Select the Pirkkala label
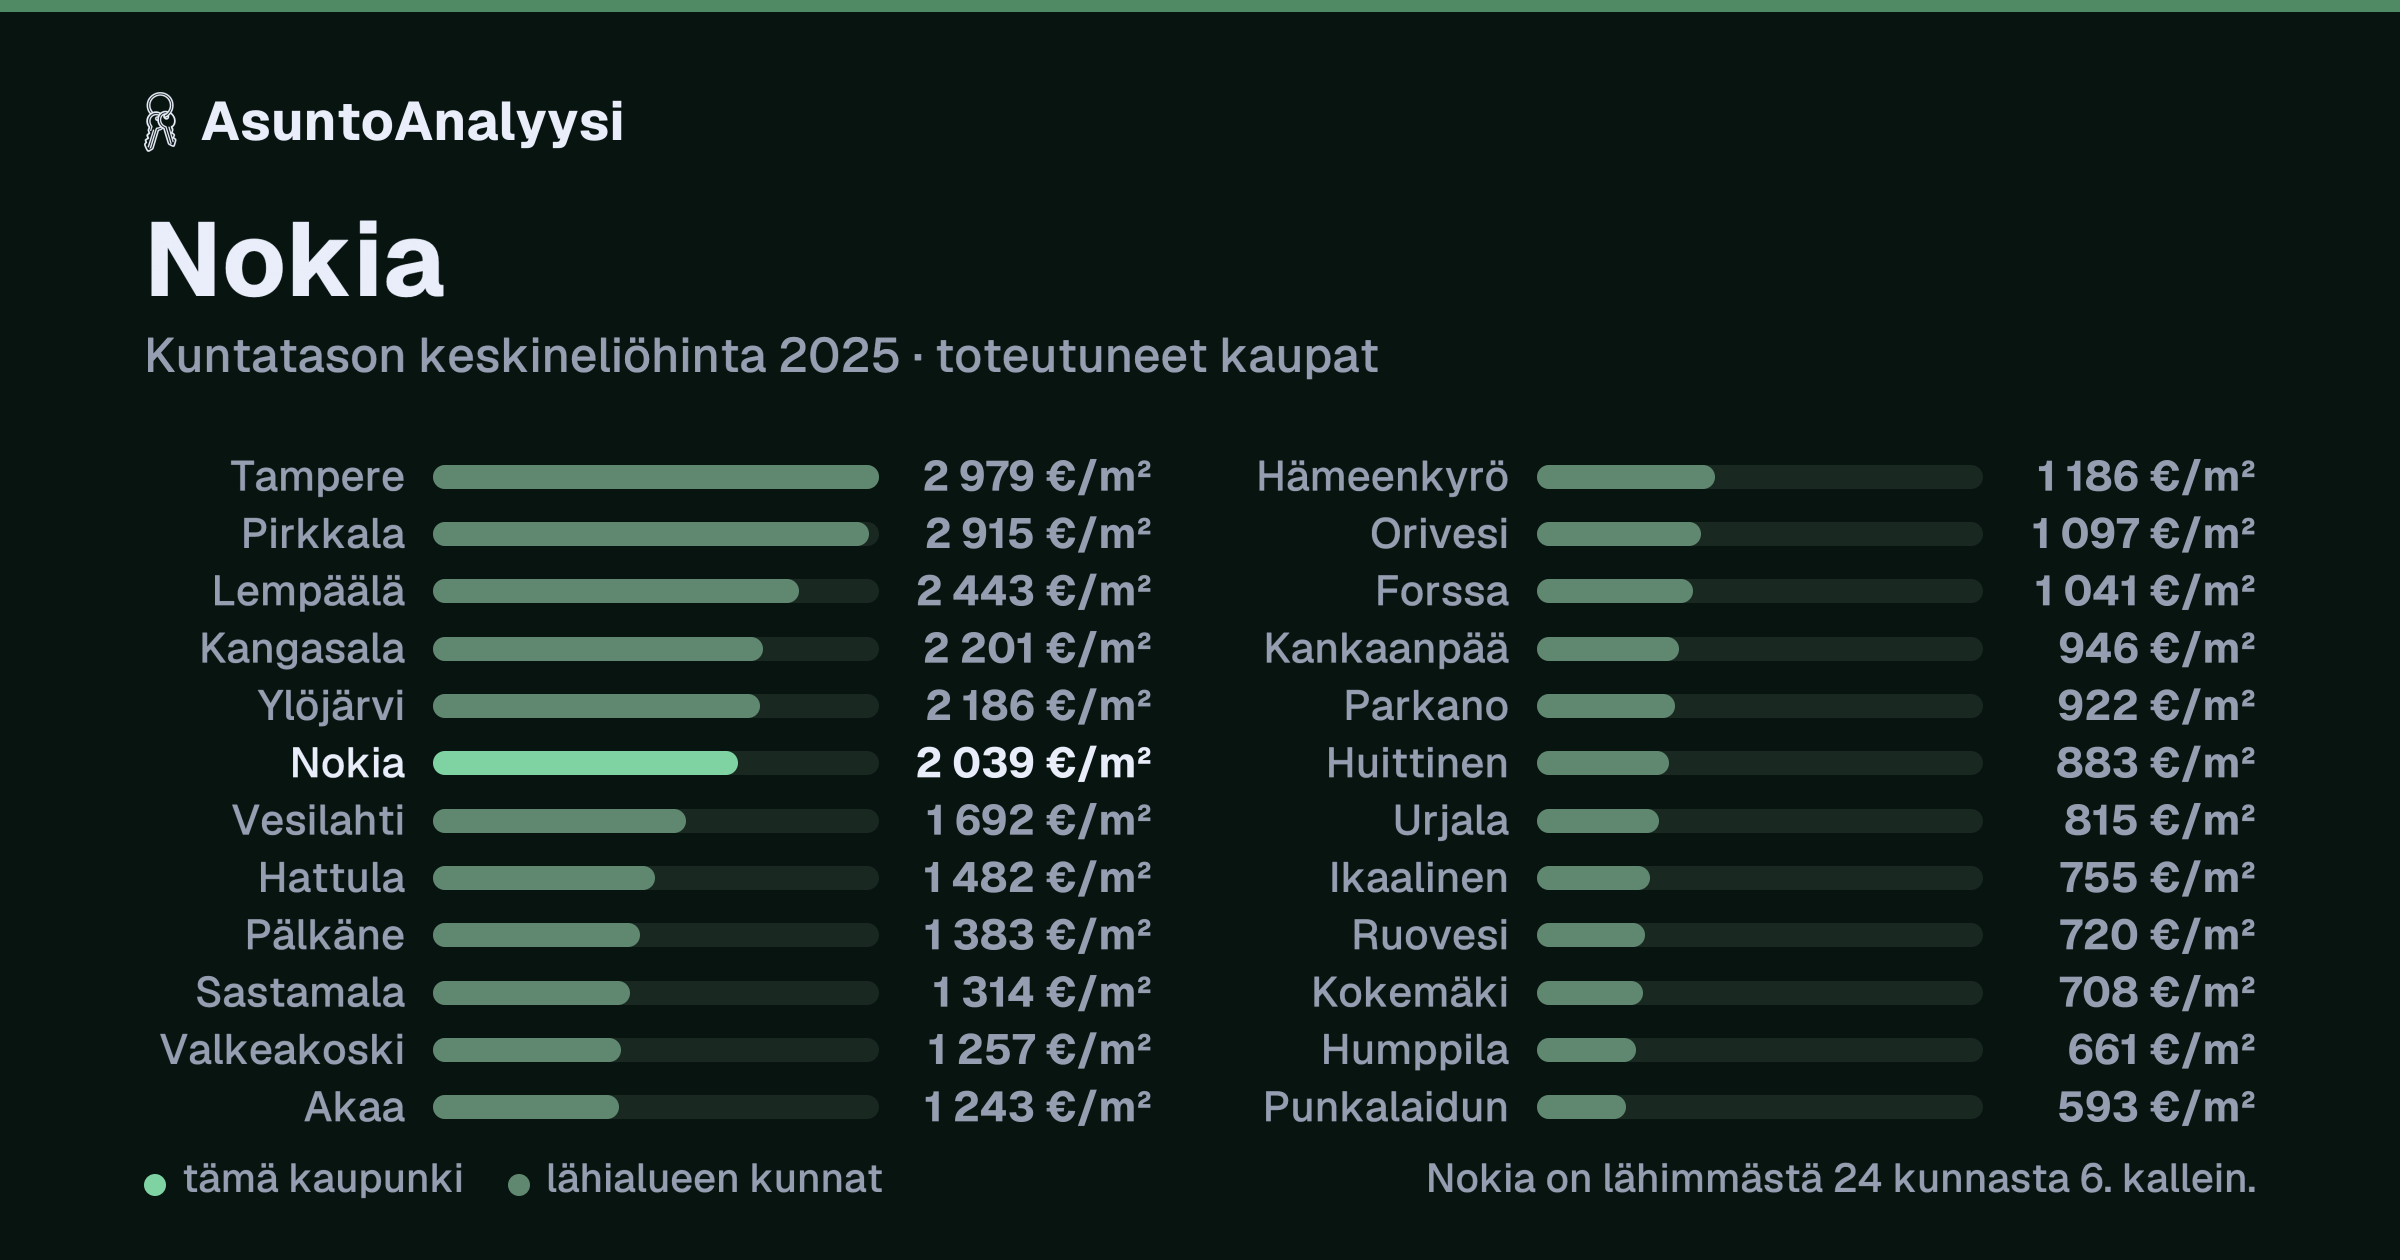 tap(323, 534)
